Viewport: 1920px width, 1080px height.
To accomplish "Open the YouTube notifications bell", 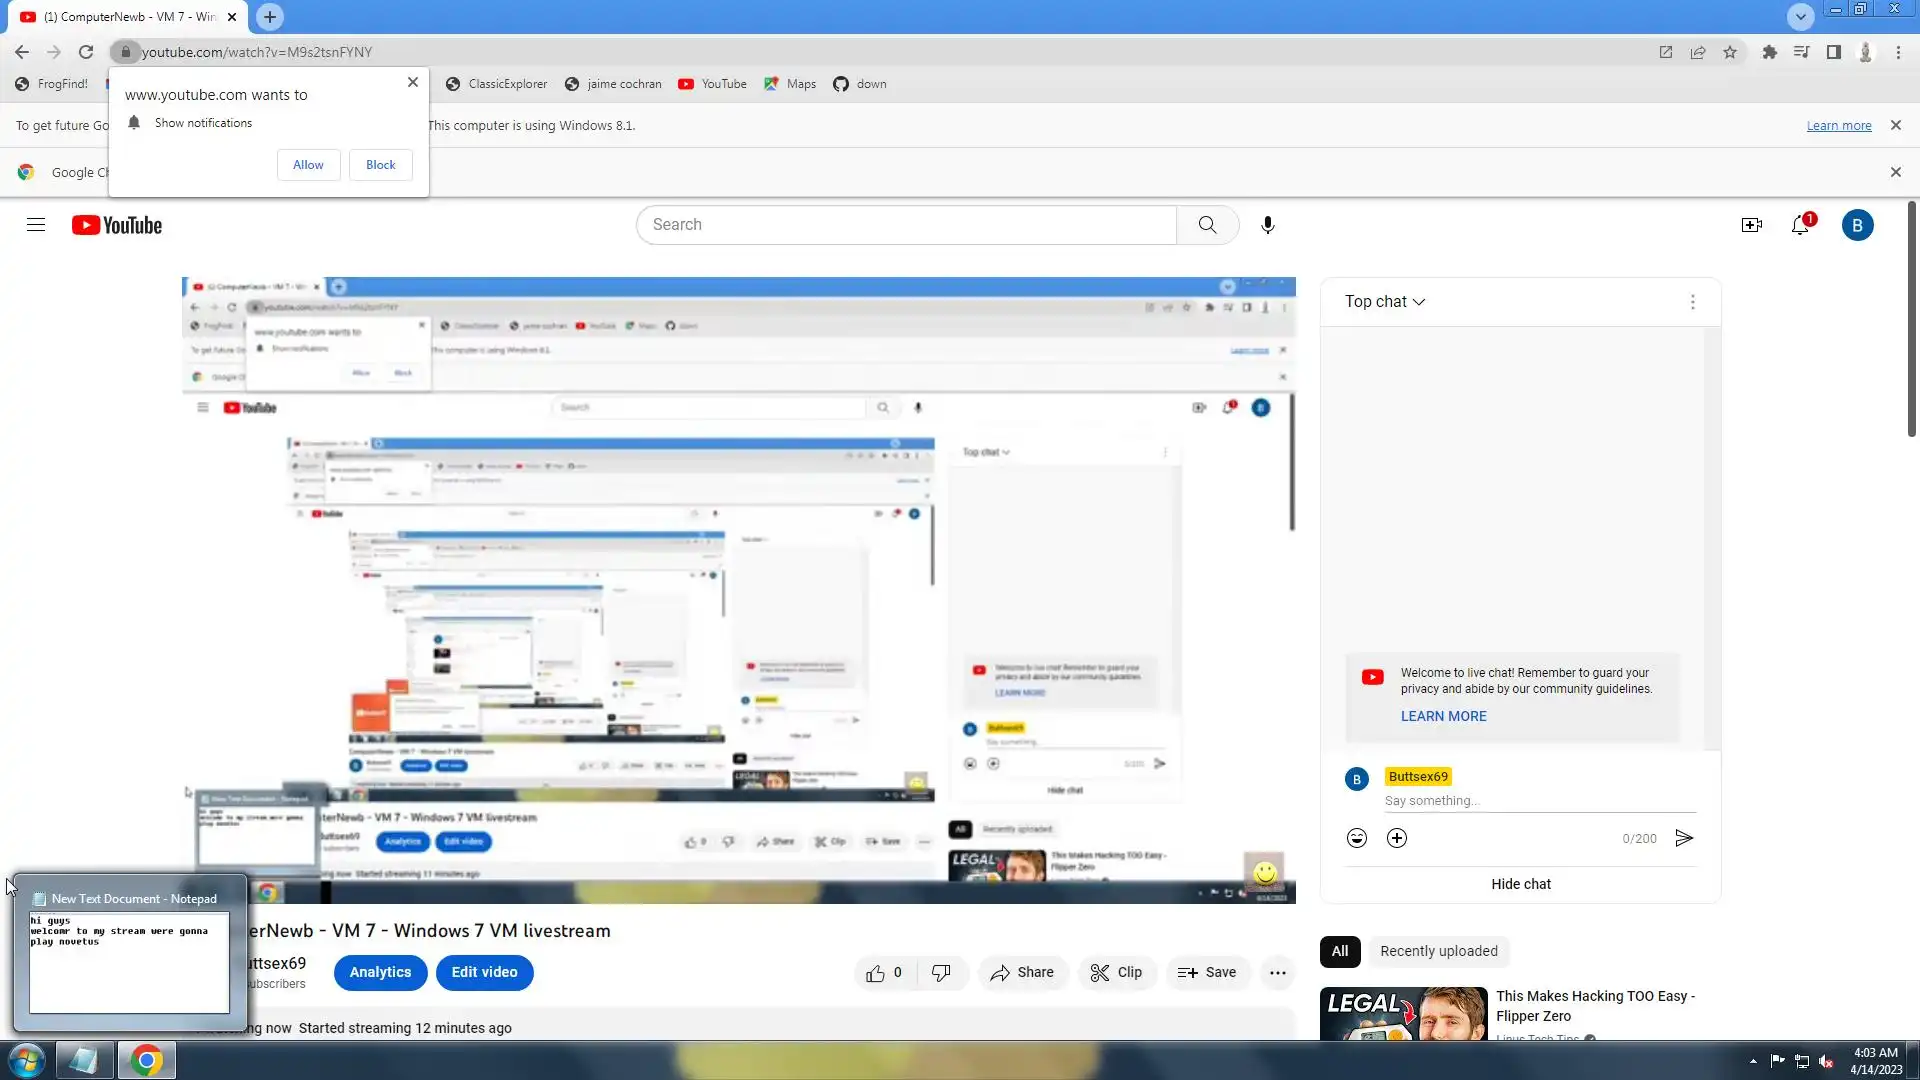I will point(1800,225).
